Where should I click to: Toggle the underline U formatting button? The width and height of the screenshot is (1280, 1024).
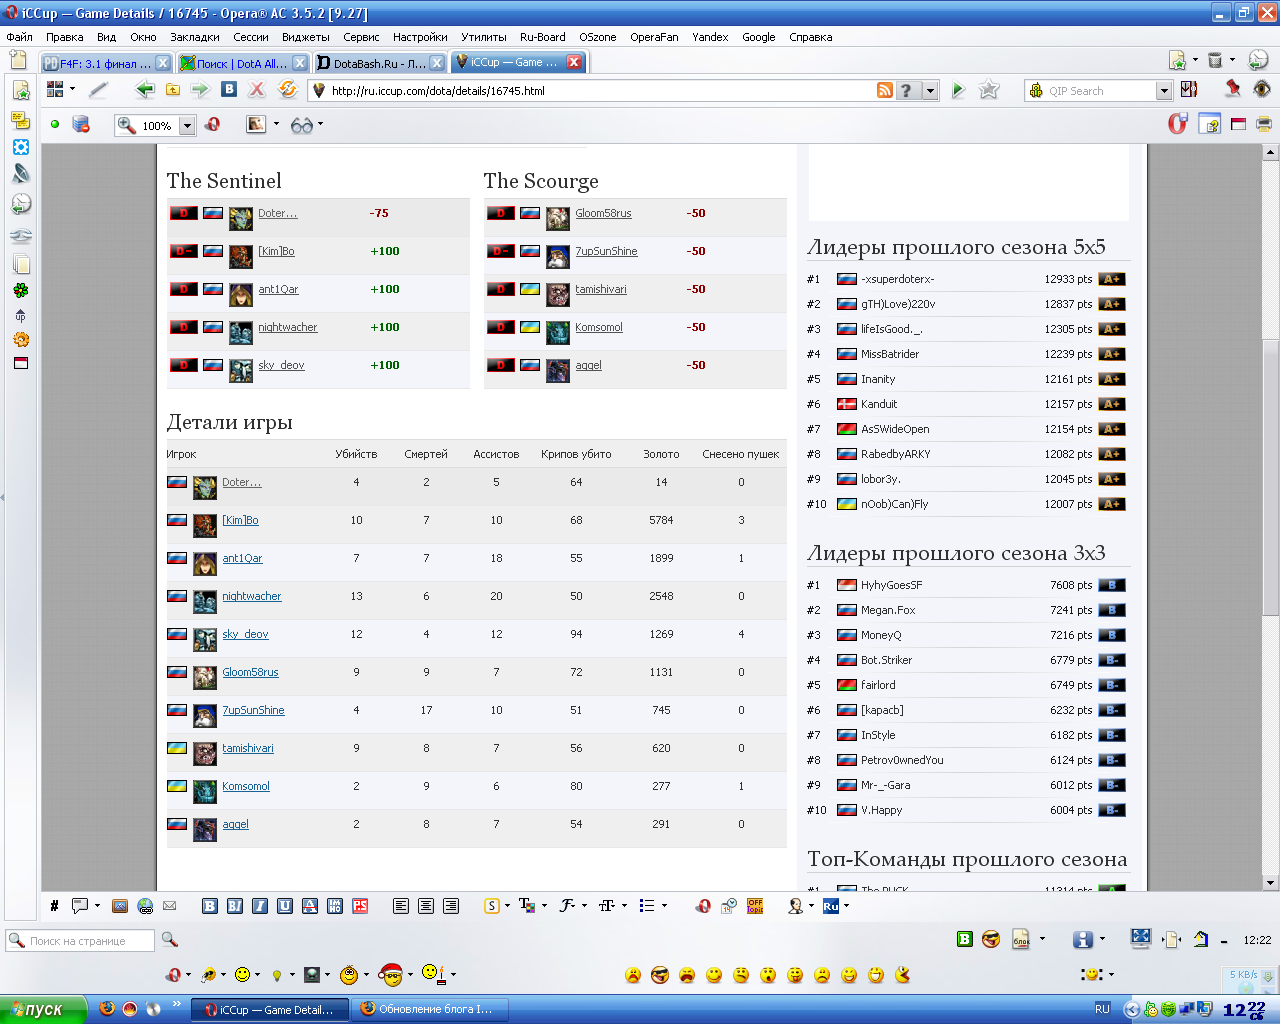coord(285,906)
